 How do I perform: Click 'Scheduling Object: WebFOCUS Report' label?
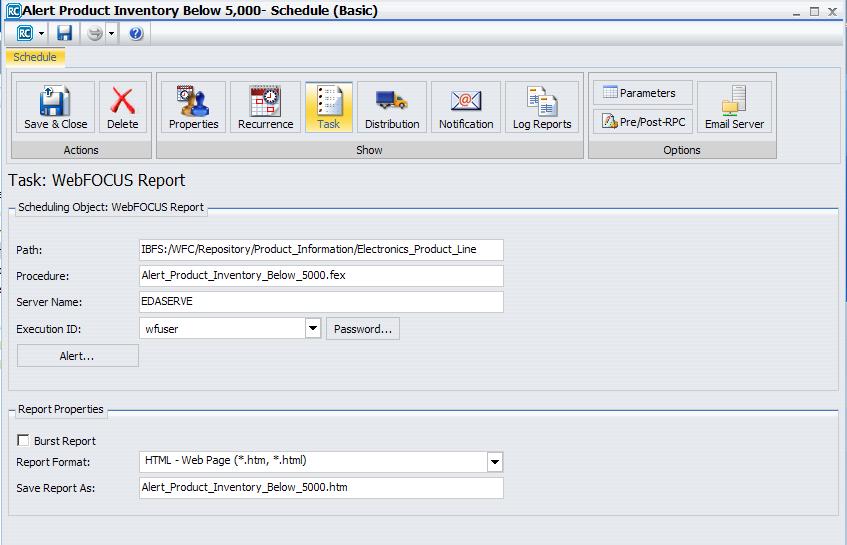coord(111,207)
